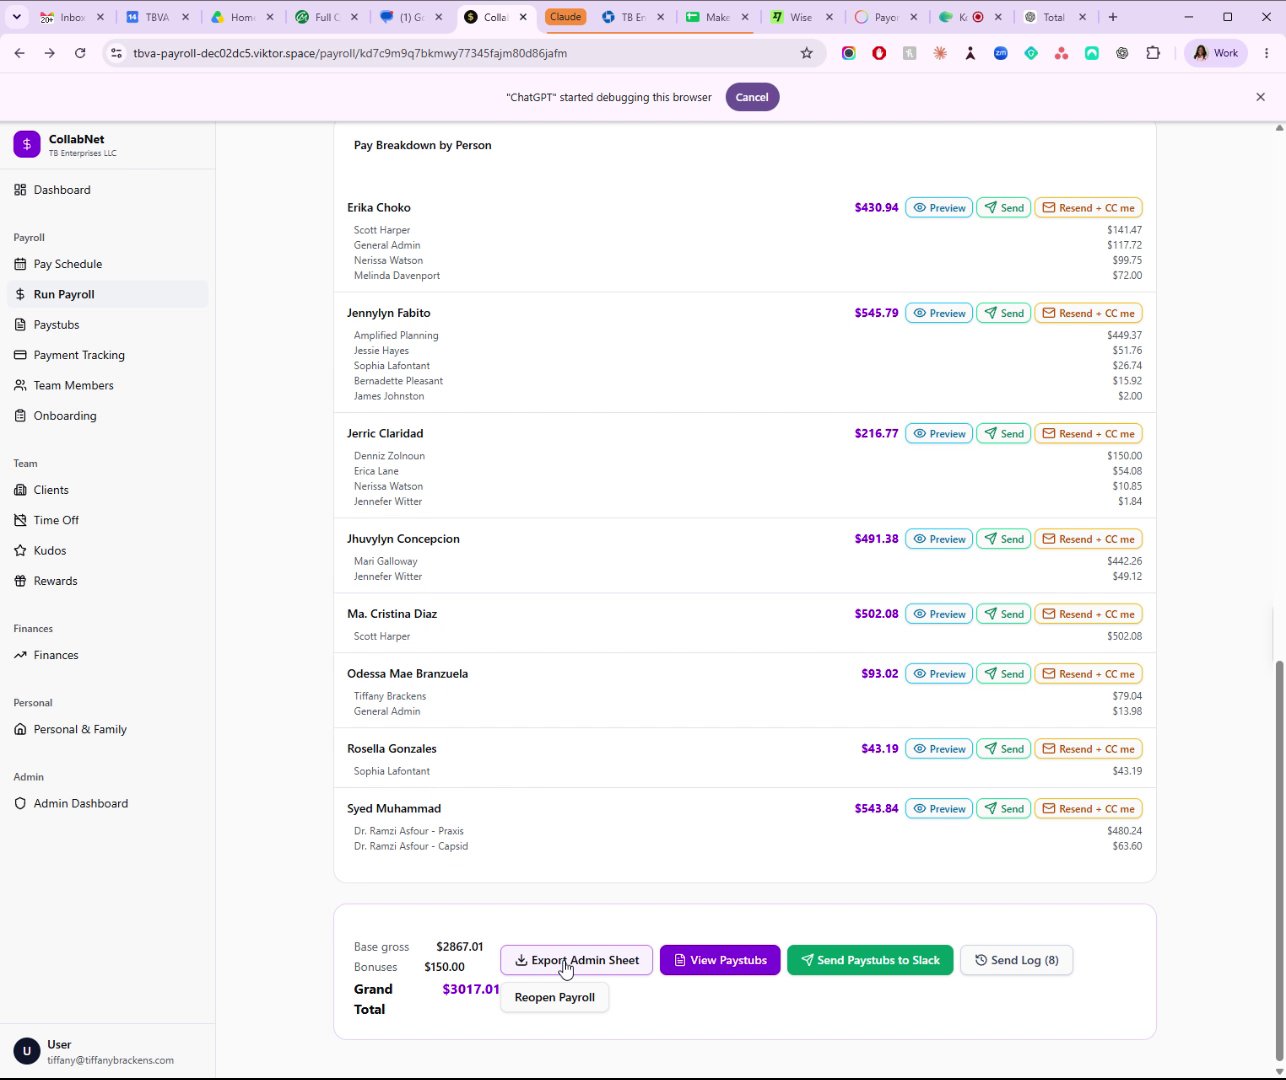The image size is (1286, 1080).
Task: Click the Dashboard grid icon in sidebar
Action: point(20,190)
